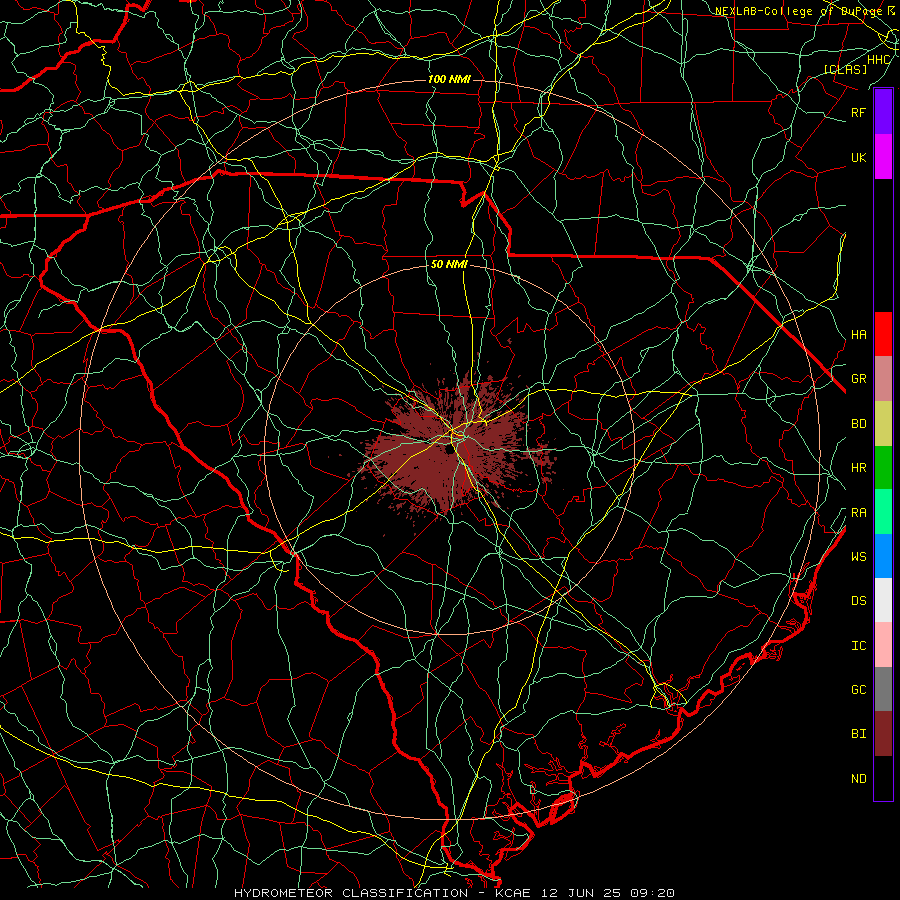Click the RF purple legend swatch

883,112
